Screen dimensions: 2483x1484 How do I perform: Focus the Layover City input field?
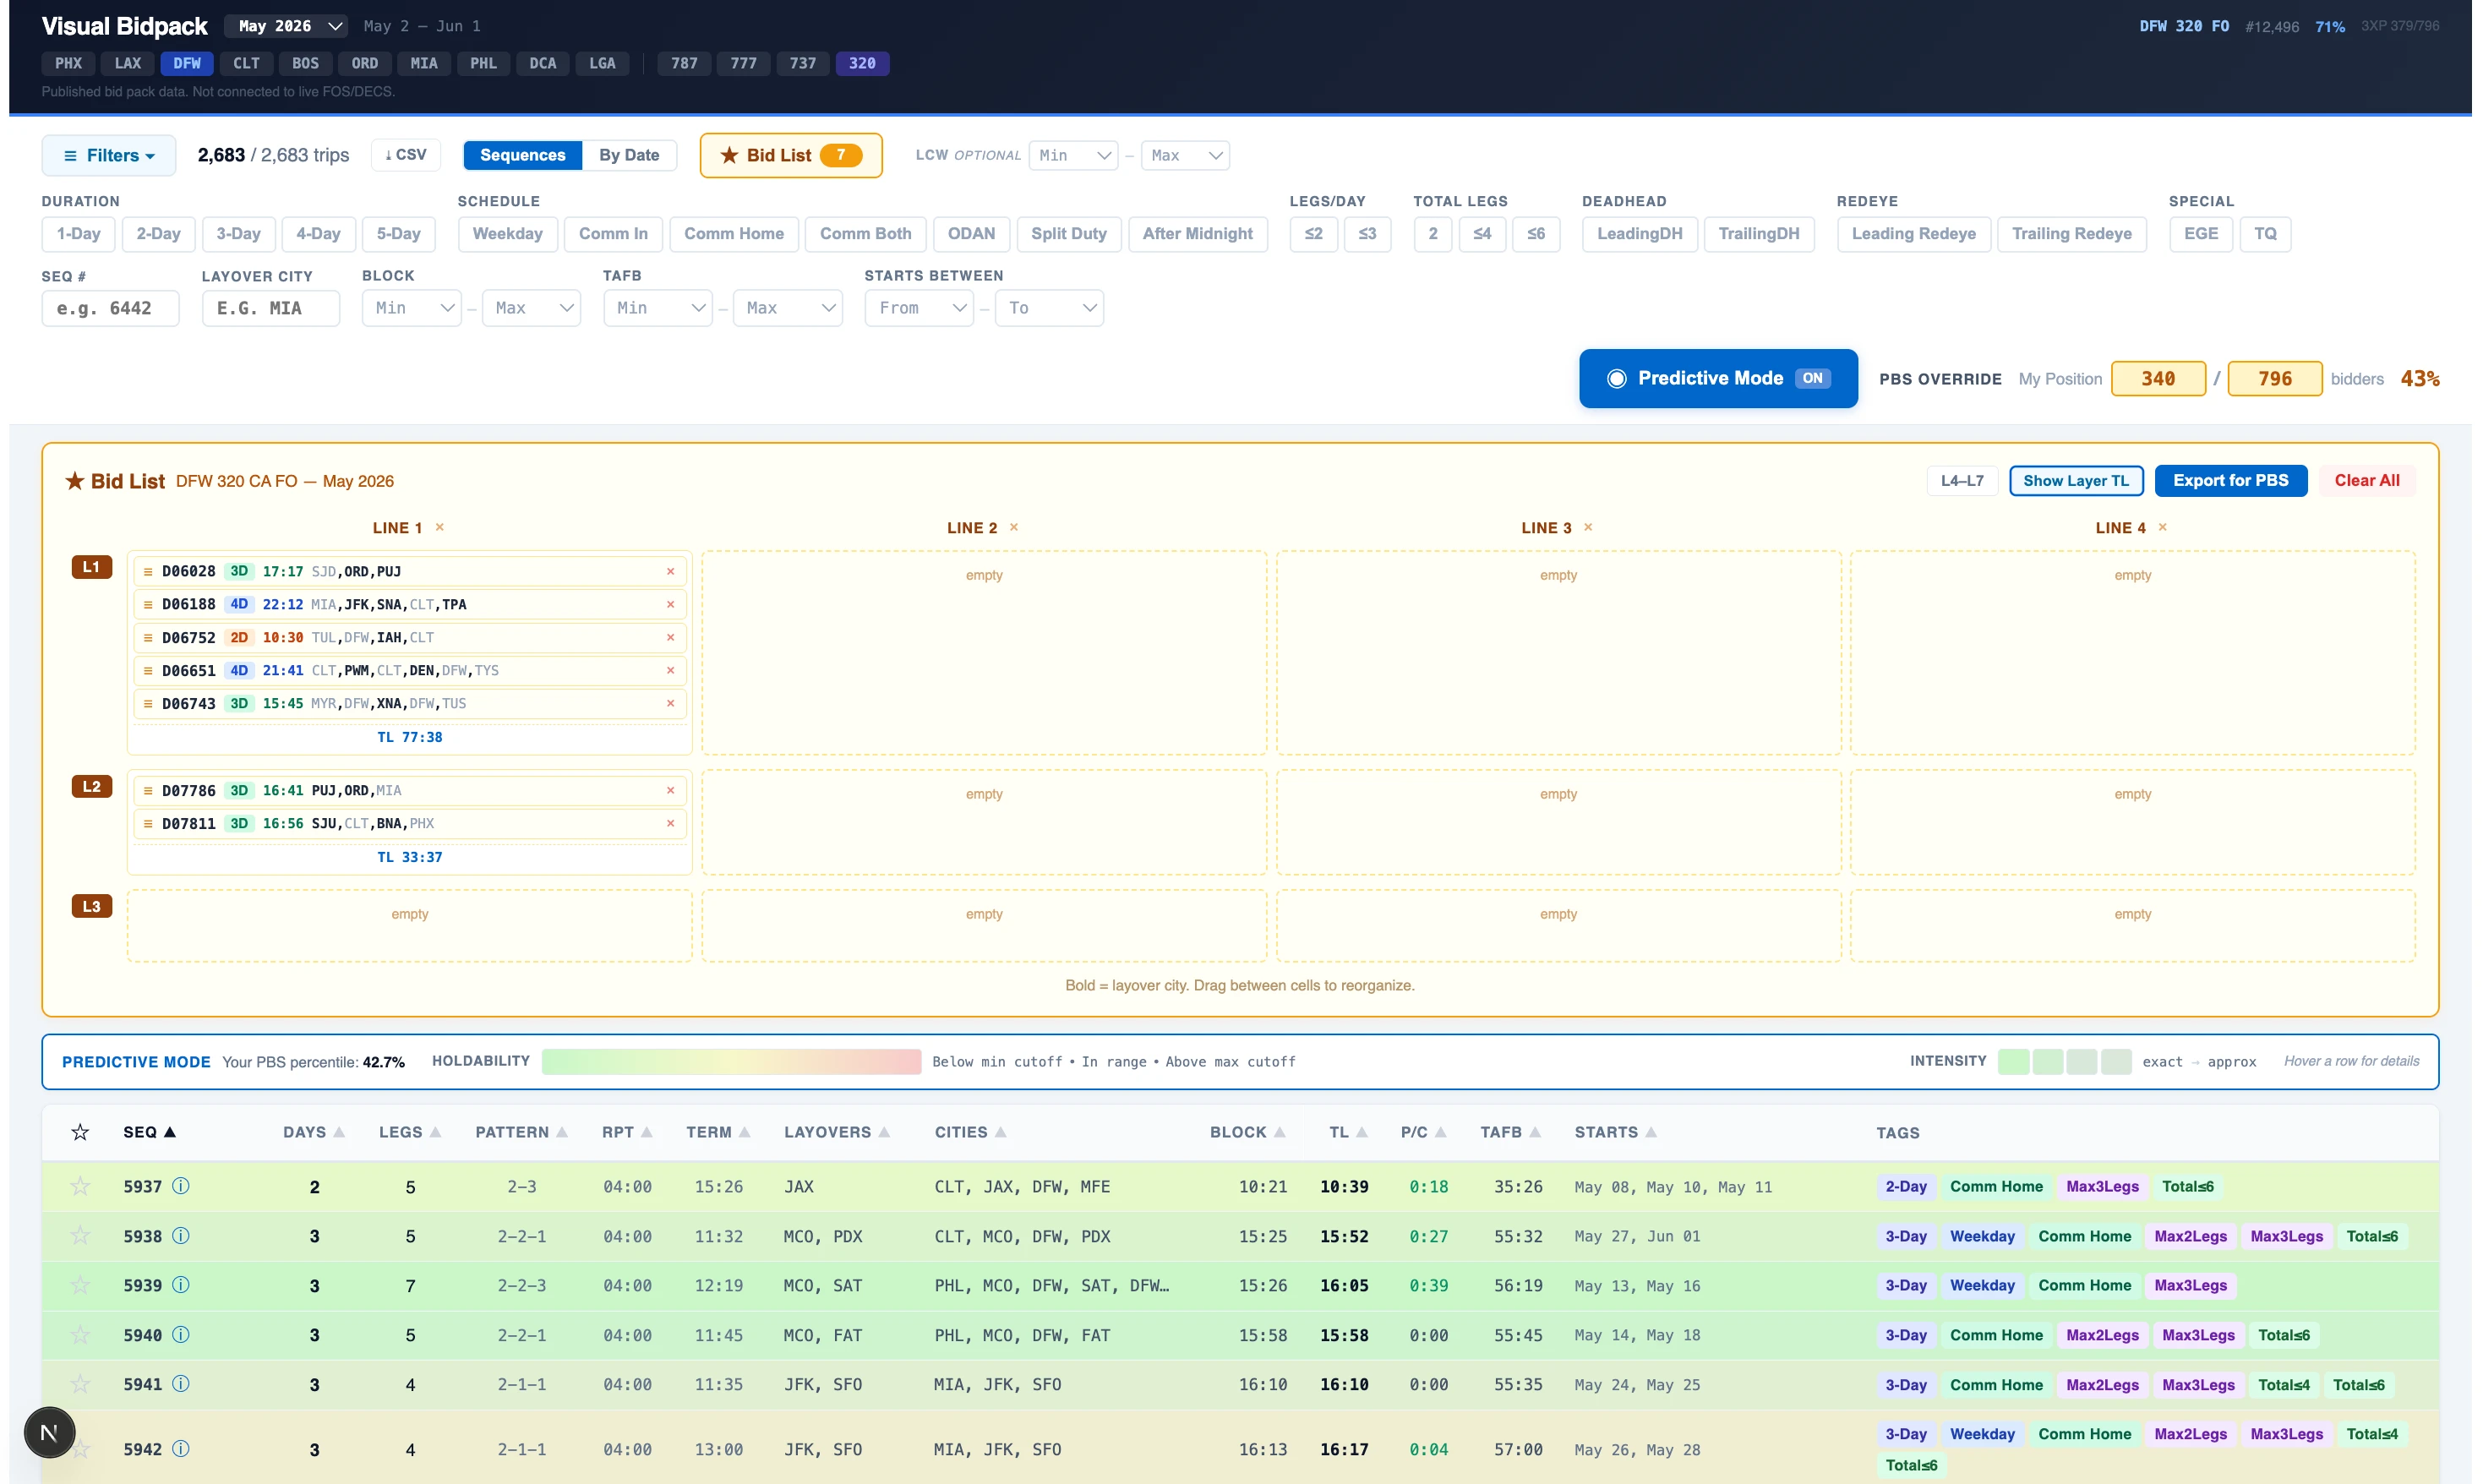[271, 308]
